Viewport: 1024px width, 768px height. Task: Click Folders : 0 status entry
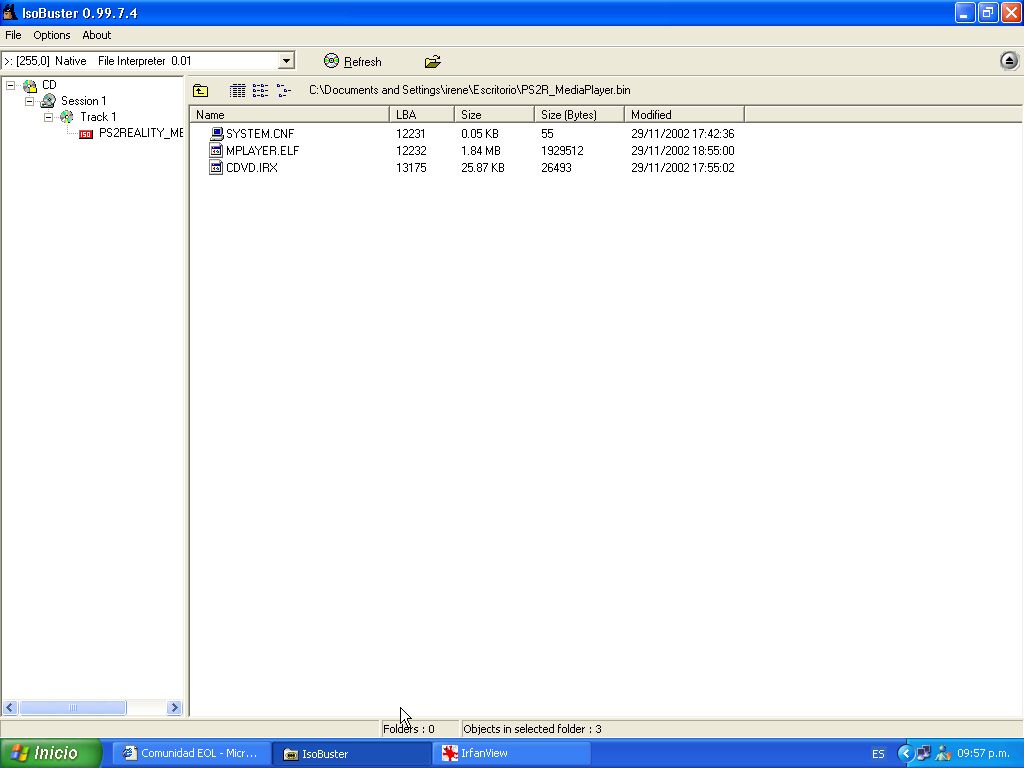(x=409, y=729)
